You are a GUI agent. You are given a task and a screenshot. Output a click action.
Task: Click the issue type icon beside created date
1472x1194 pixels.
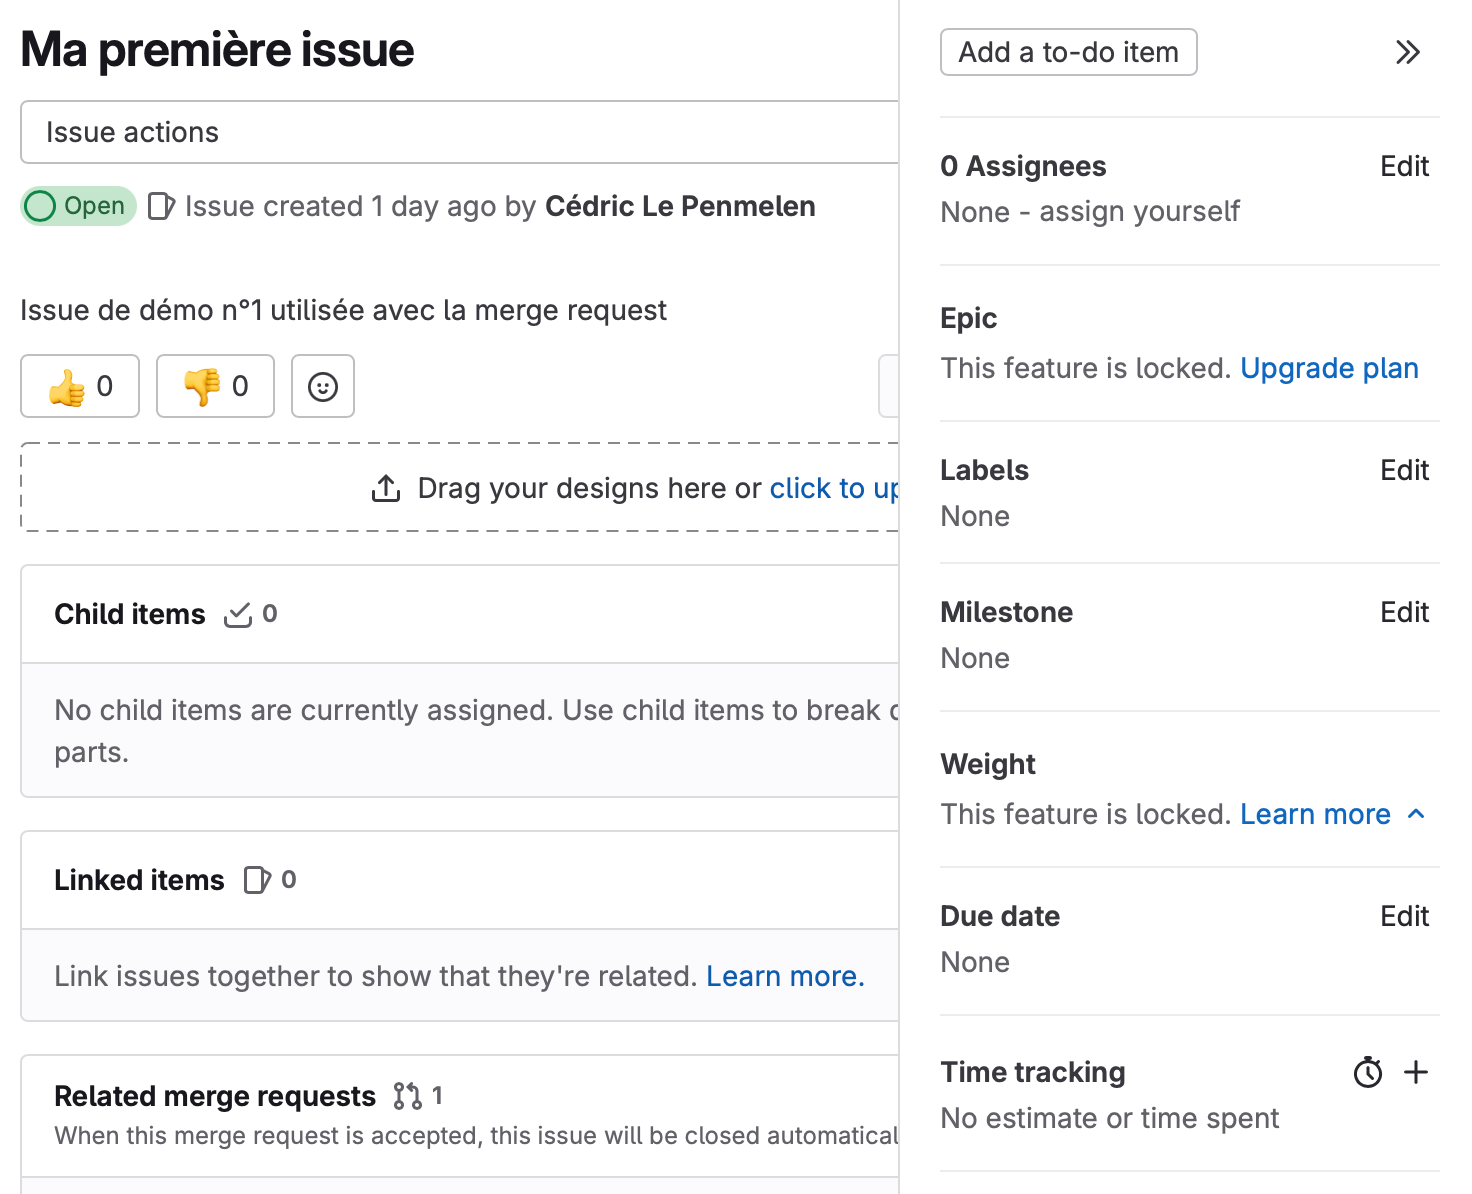click(x=161, y=206)
